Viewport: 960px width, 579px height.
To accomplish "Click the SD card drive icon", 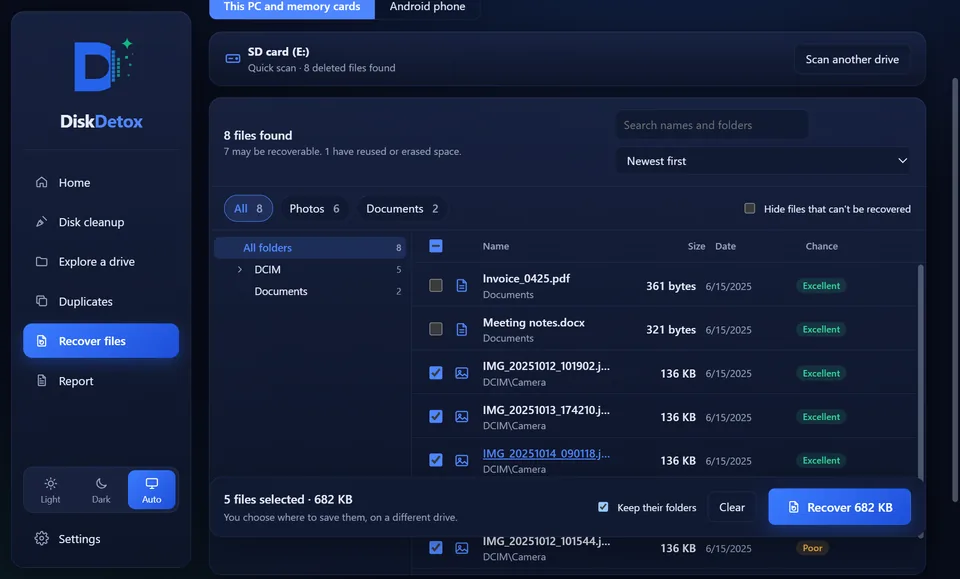I will (233, 59).
